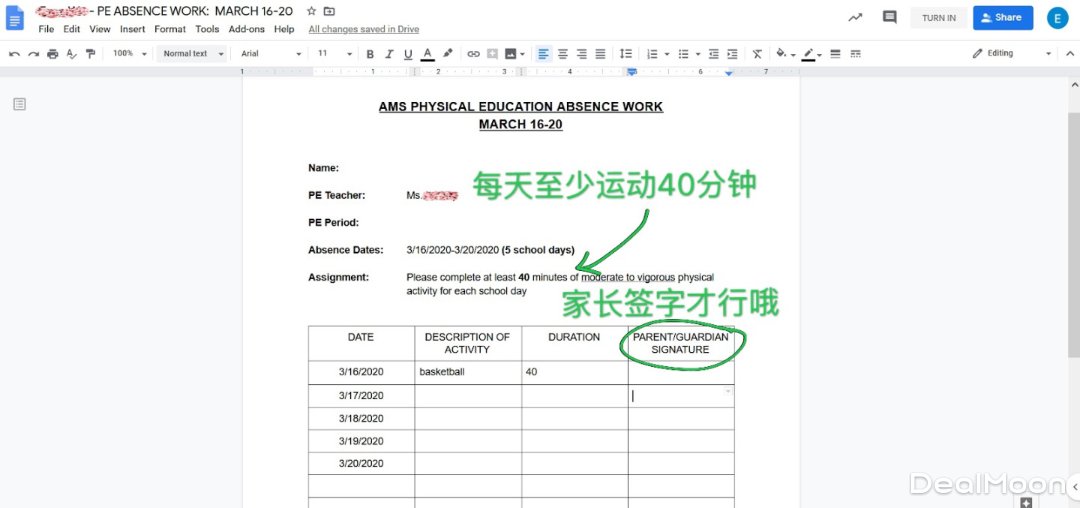Star the document
Screen dimensions: 1080x508
tap(311, 11)
